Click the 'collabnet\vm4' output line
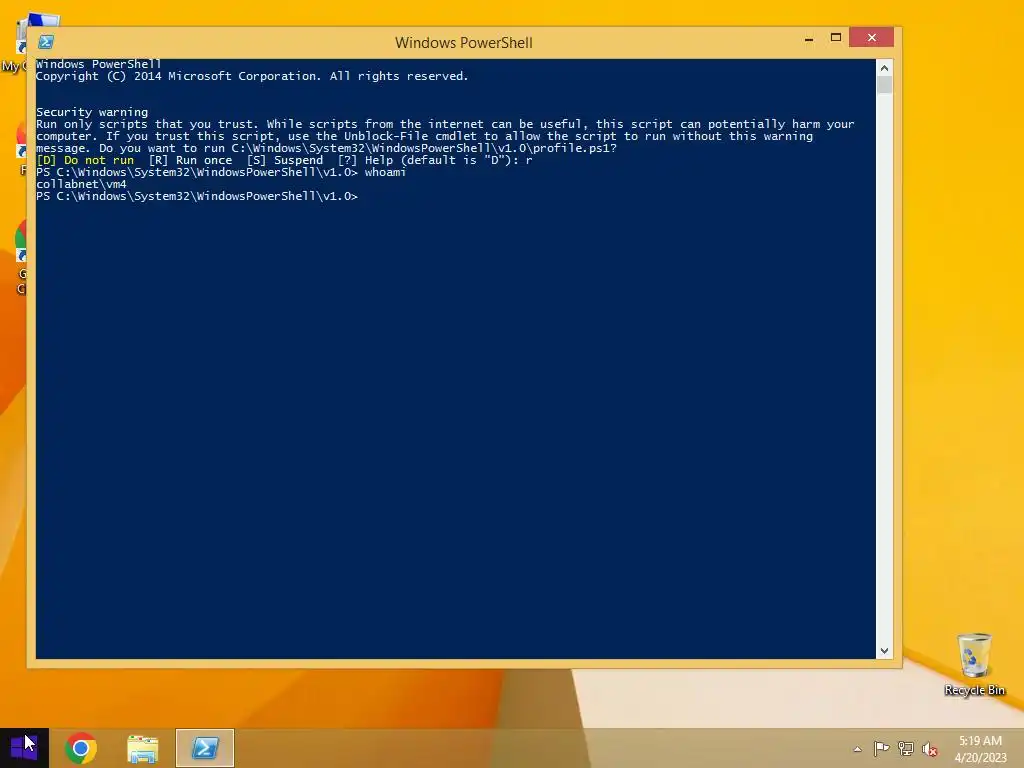 [x=81, y=184]
